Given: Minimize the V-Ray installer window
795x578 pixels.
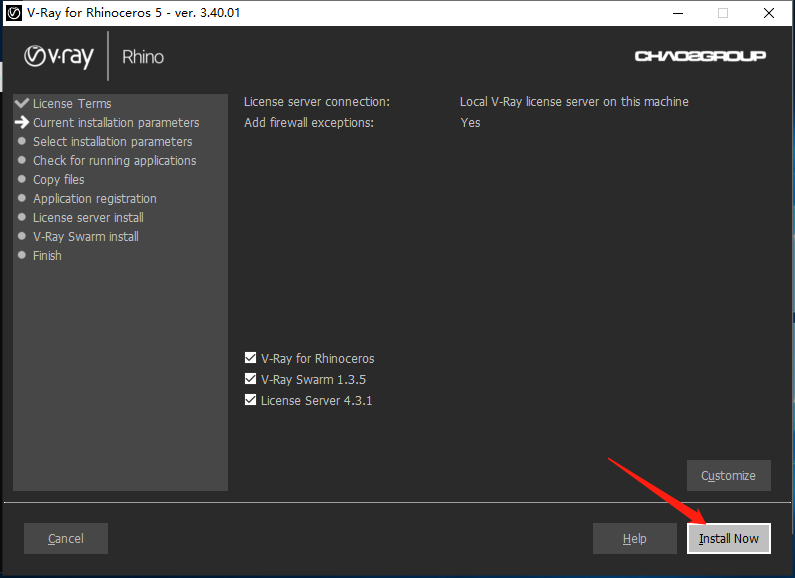Looking at the screenshot, I should (x=678, y=13).
